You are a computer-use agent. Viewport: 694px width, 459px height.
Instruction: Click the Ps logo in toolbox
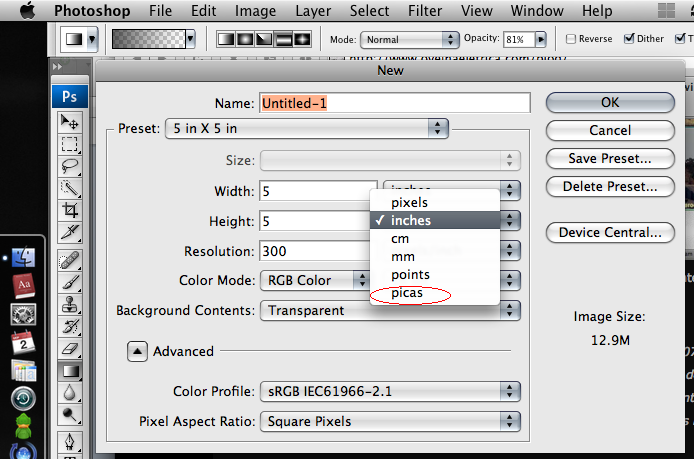pos(69,96)
